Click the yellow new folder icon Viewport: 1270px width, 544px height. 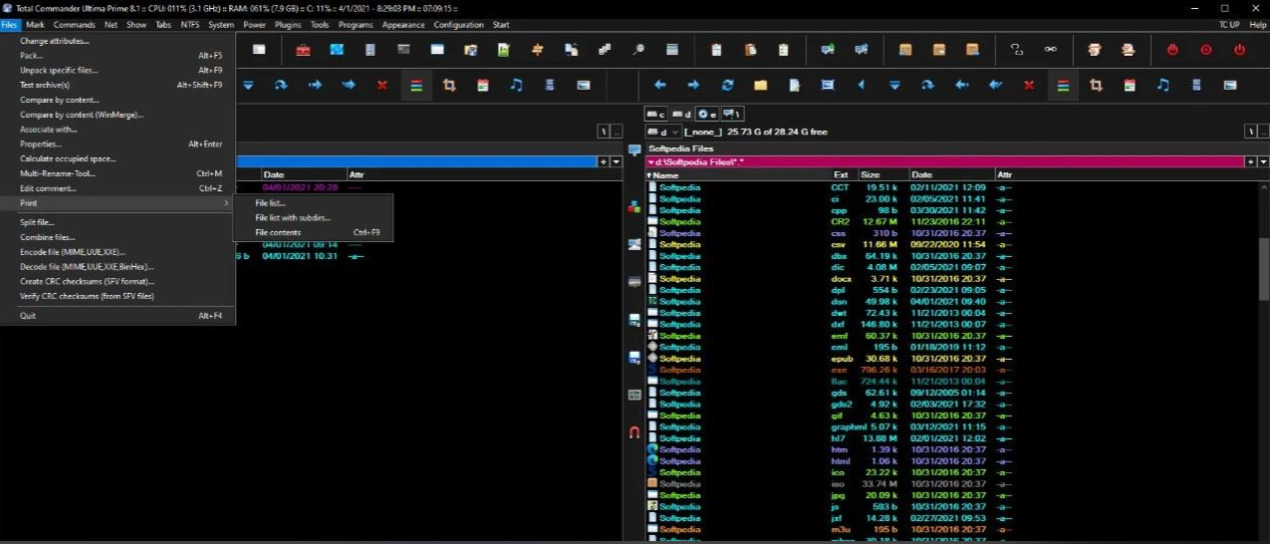(760, 85)
